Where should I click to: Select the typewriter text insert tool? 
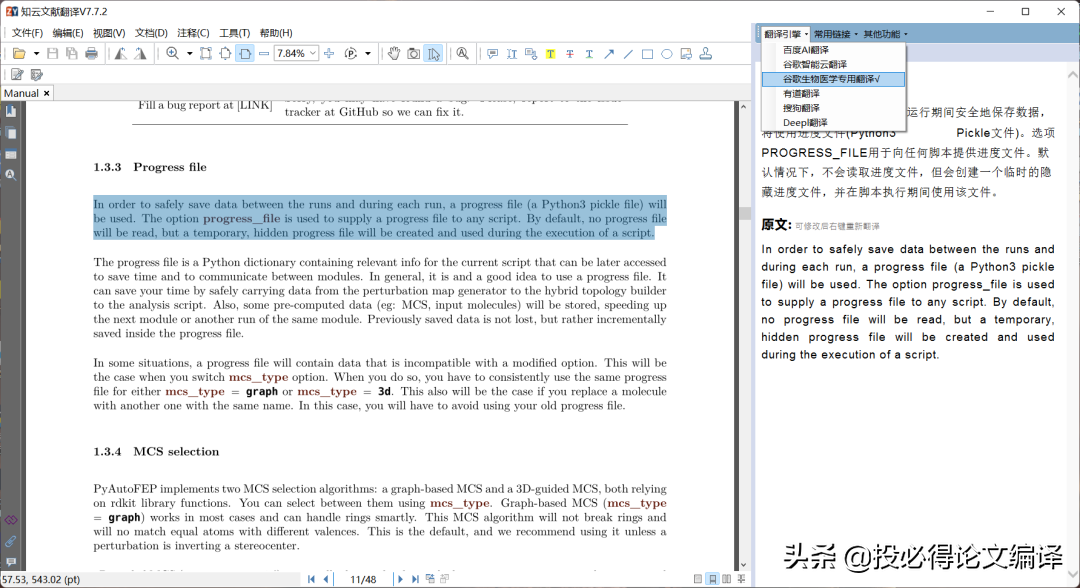click(x=512, y=54)
